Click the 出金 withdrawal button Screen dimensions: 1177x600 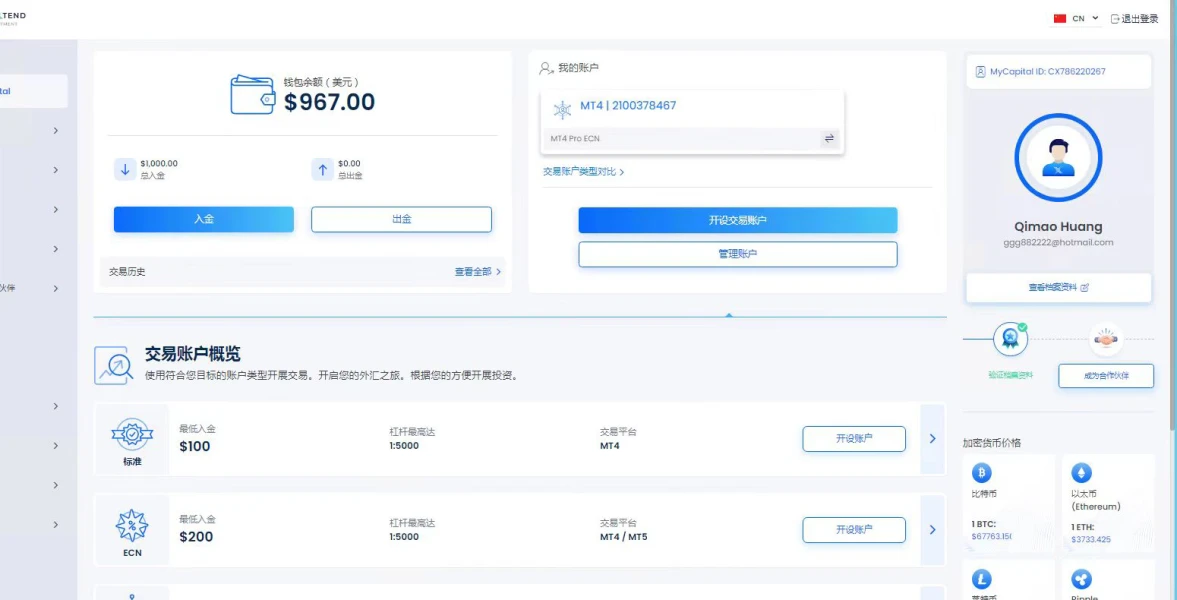[402, 219]
